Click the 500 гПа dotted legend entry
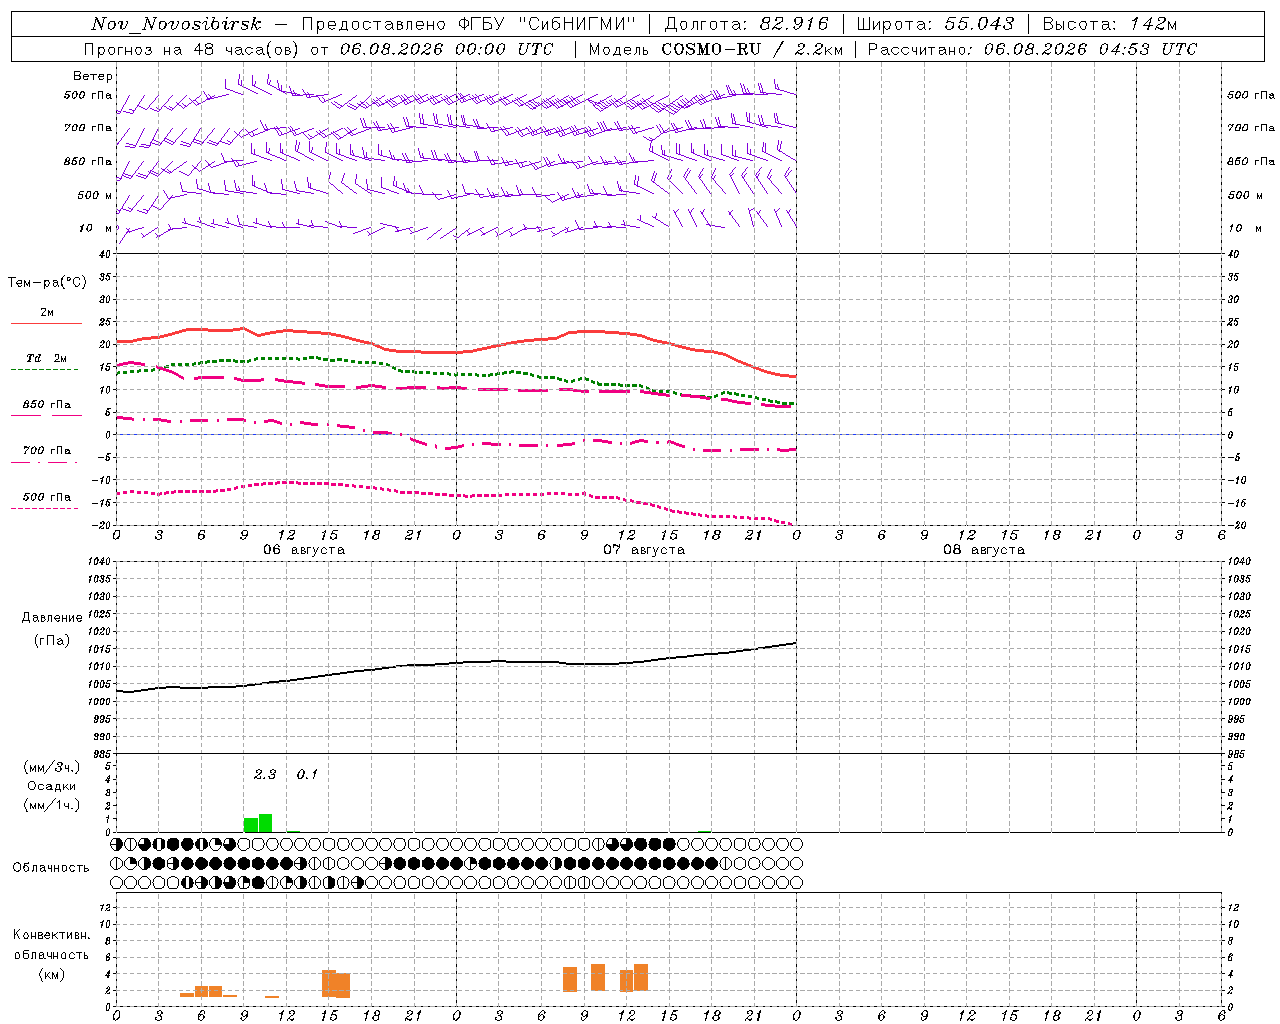Screen dimensions: 1280x1024 47,497
